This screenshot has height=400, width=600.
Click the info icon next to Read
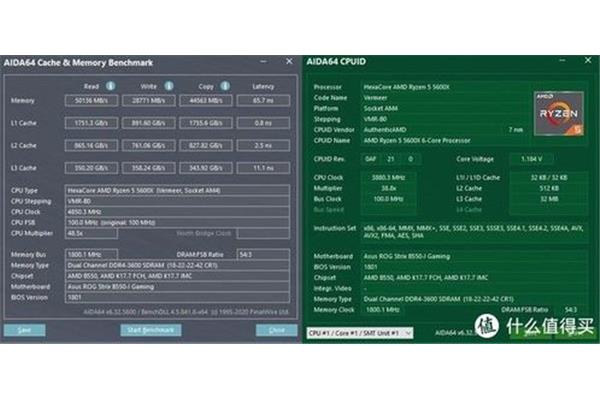point(111,86)
